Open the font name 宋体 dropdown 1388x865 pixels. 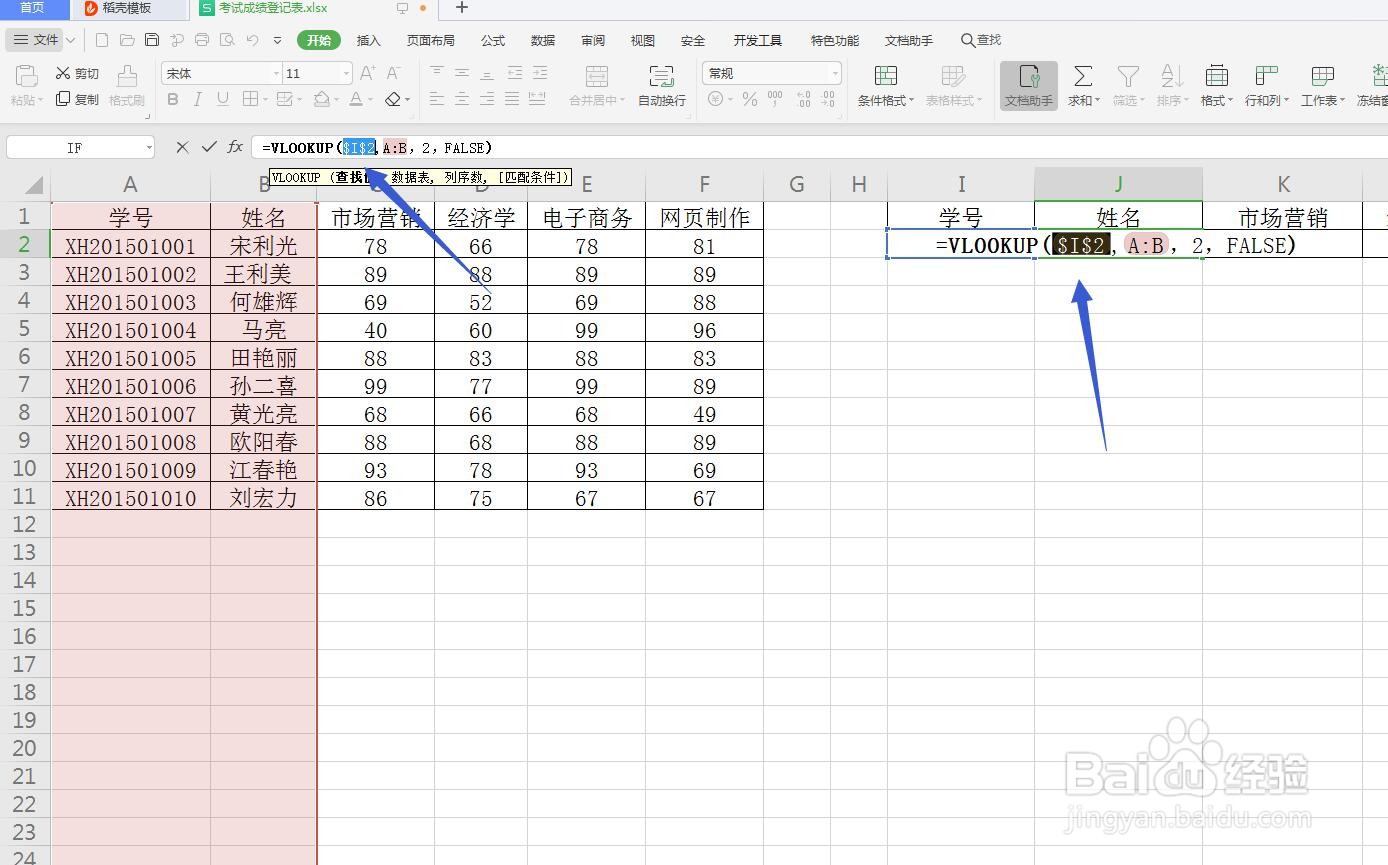pos(276,74)
